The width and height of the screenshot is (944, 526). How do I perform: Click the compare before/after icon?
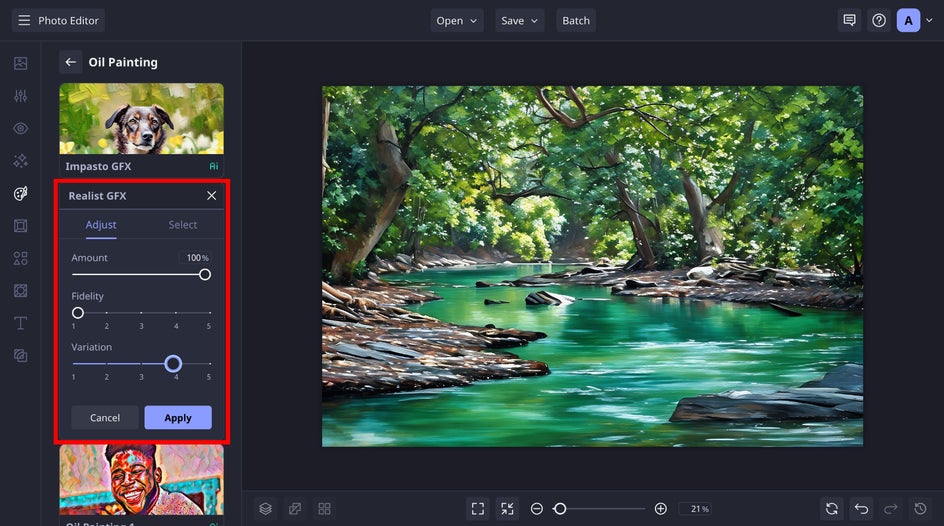(294, 509)
